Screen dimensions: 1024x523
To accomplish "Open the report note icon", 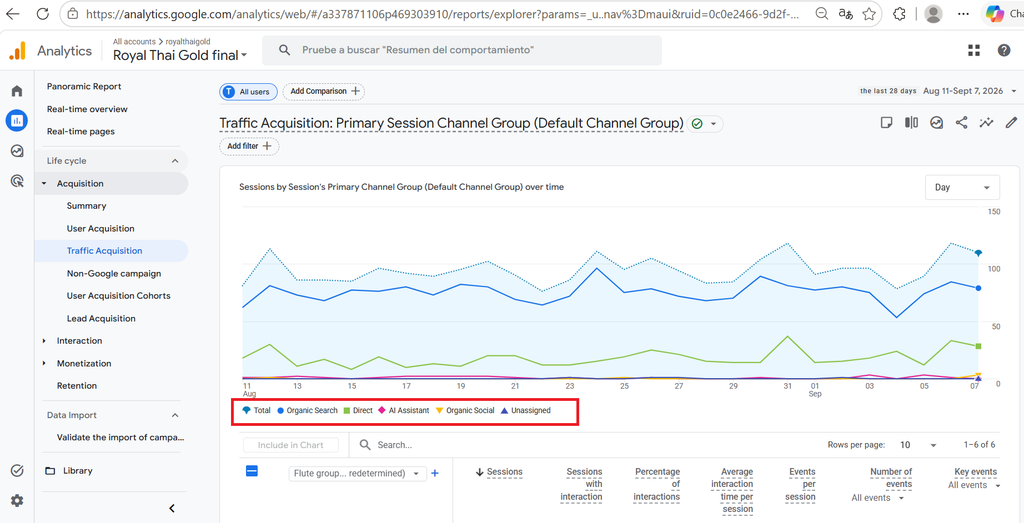I will coord(886,123).
